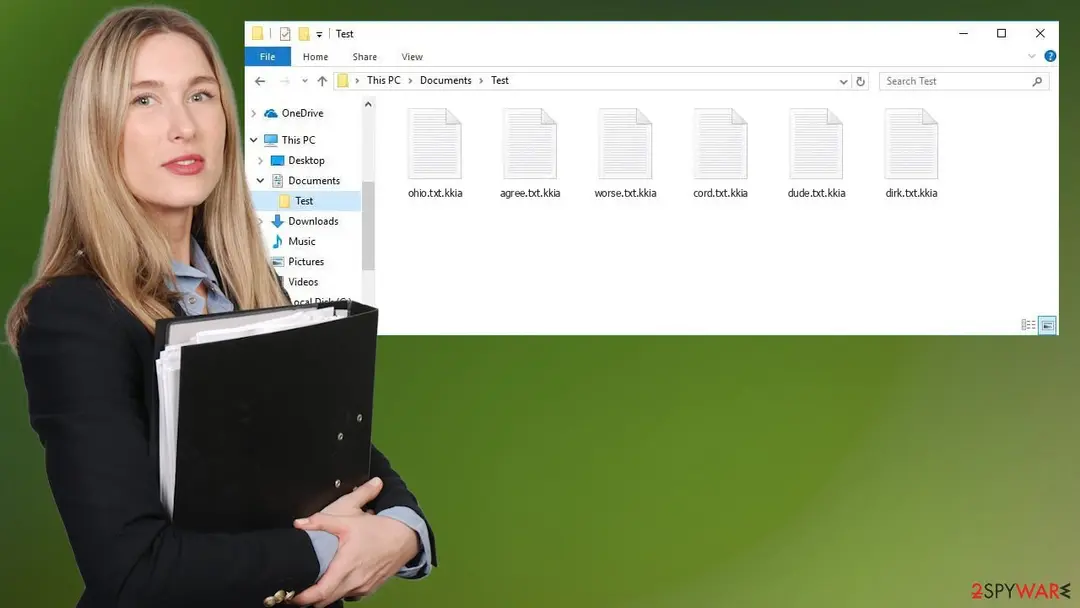The height and width of the screenshot is (608, 1080).
Task: Click the worse.txt.kkia filename label
Action: click(x=625, y=193)
